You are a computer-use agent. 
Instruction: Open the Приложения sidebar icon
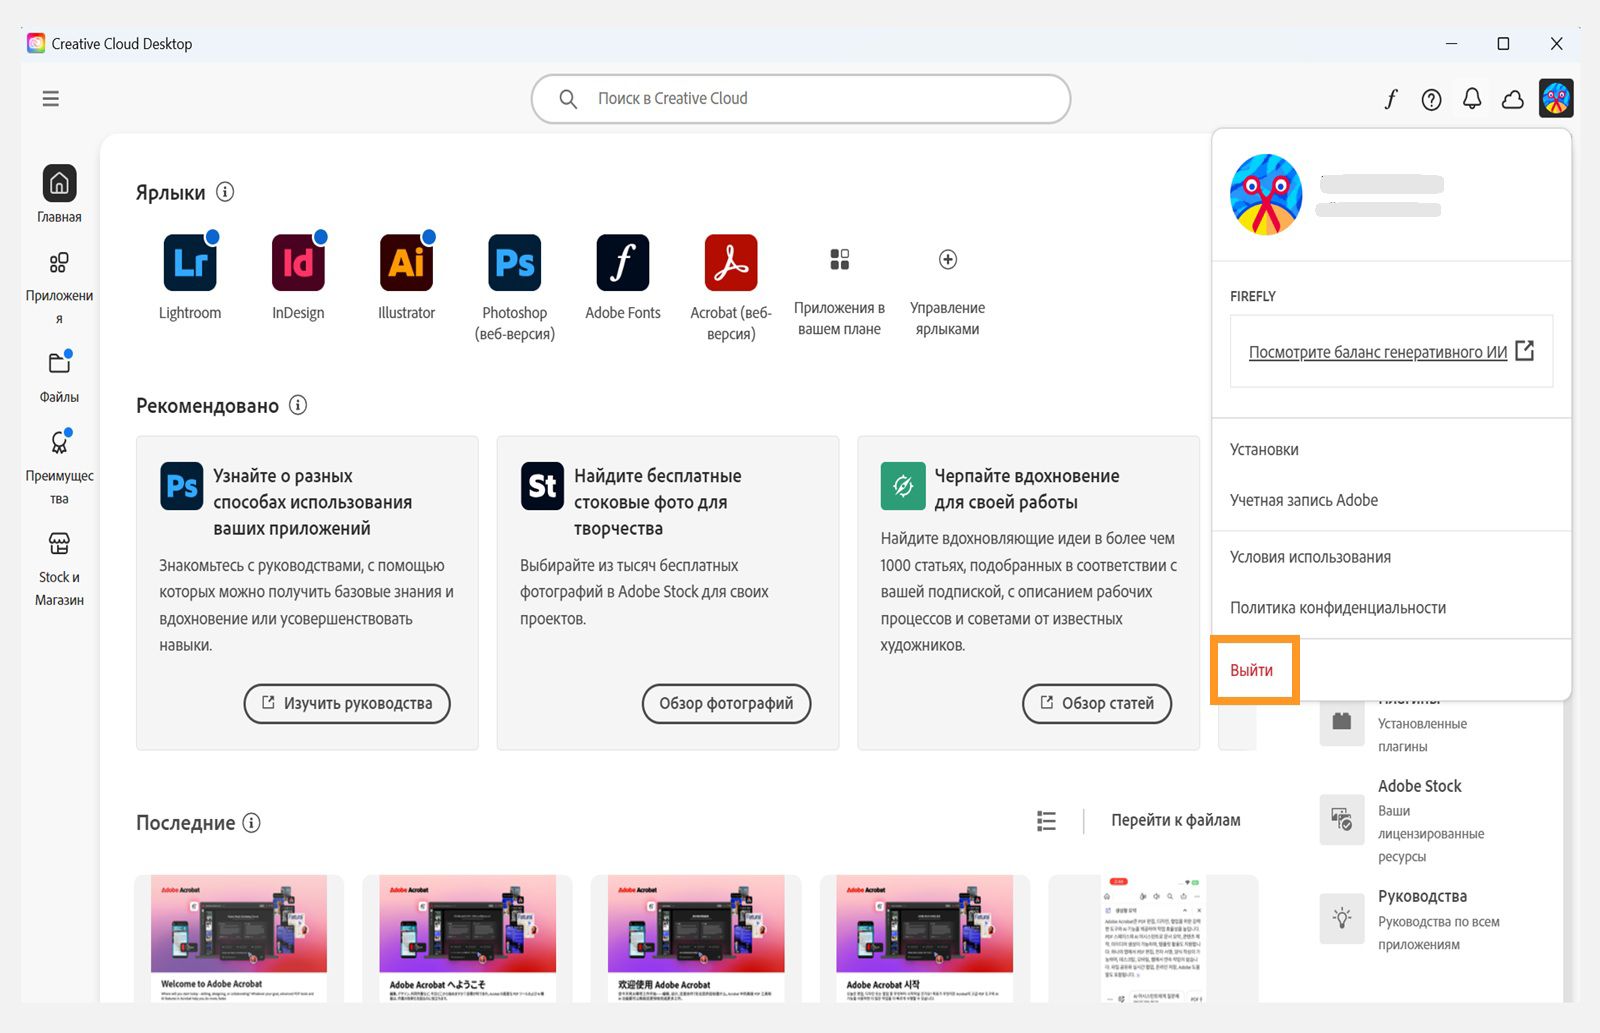(59, 263)
